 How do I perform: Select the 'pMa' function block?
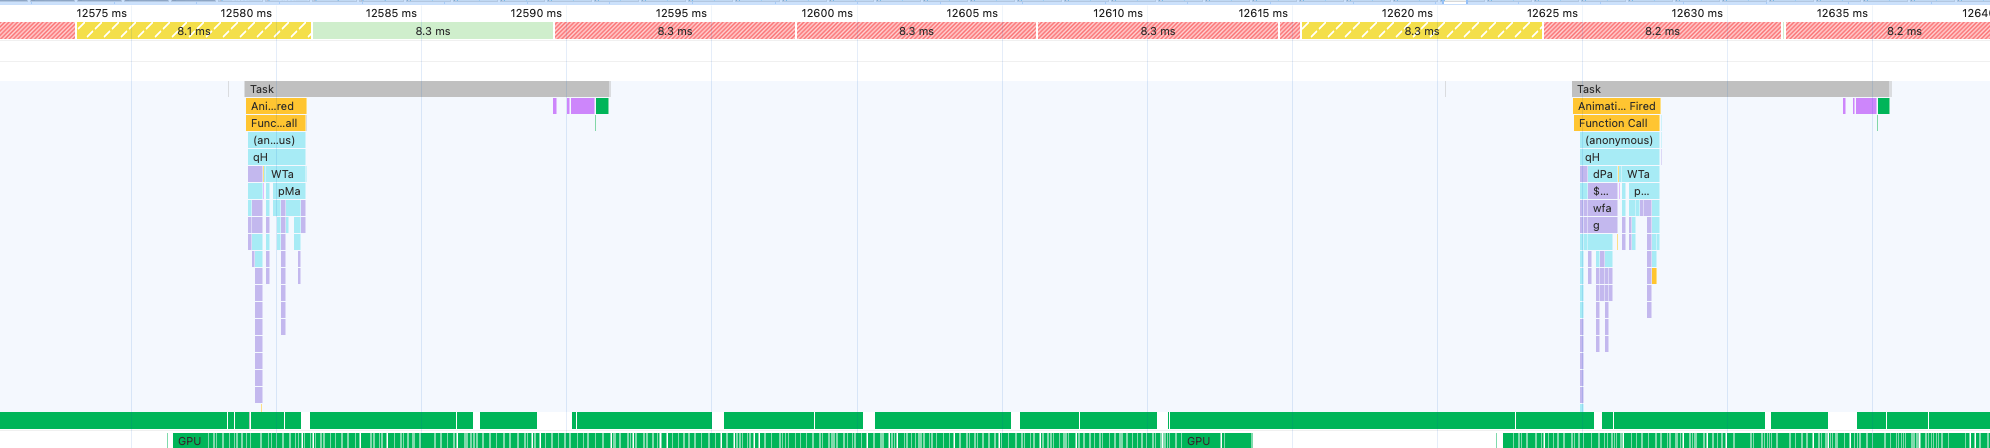click(289, 191)
